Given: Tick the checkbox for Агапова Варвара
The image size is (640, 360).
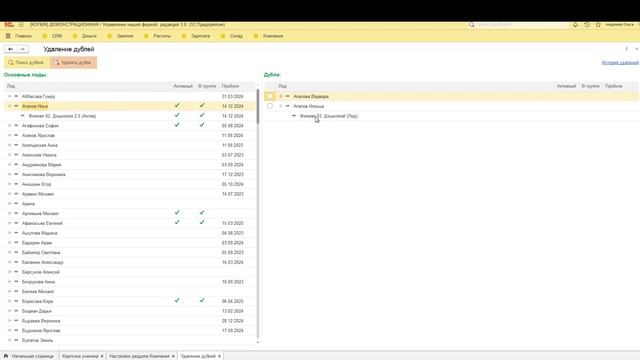Looking at the screenshot, I should tap(270, 96).
